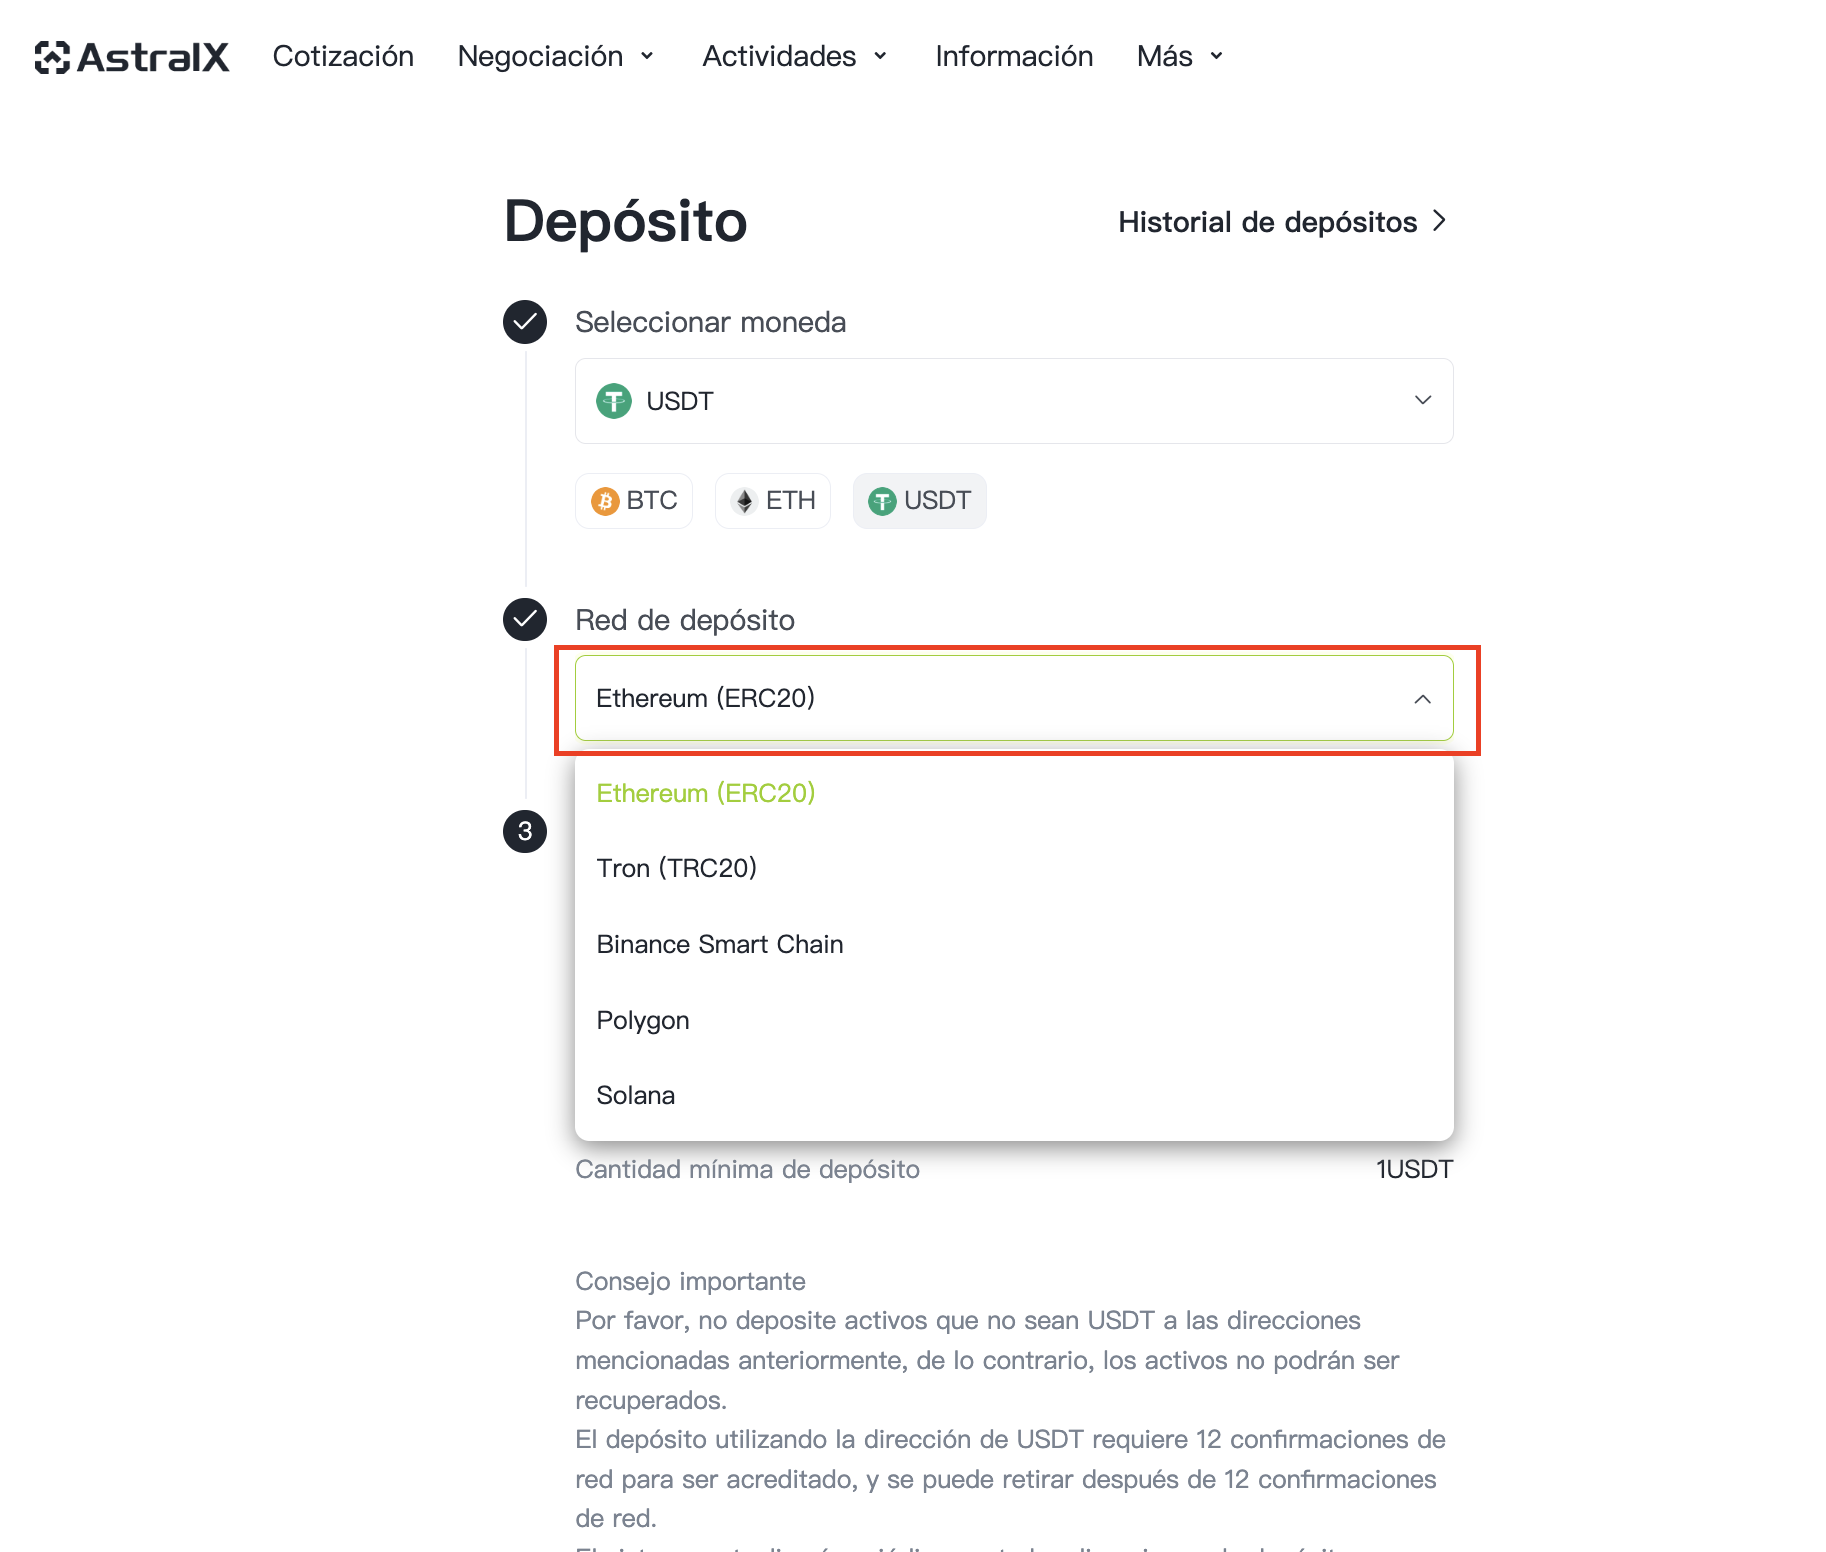This screenshot has width=1826, height=1552.
Task: Click the Tether icon in currency field
Action: coord(614,401)
